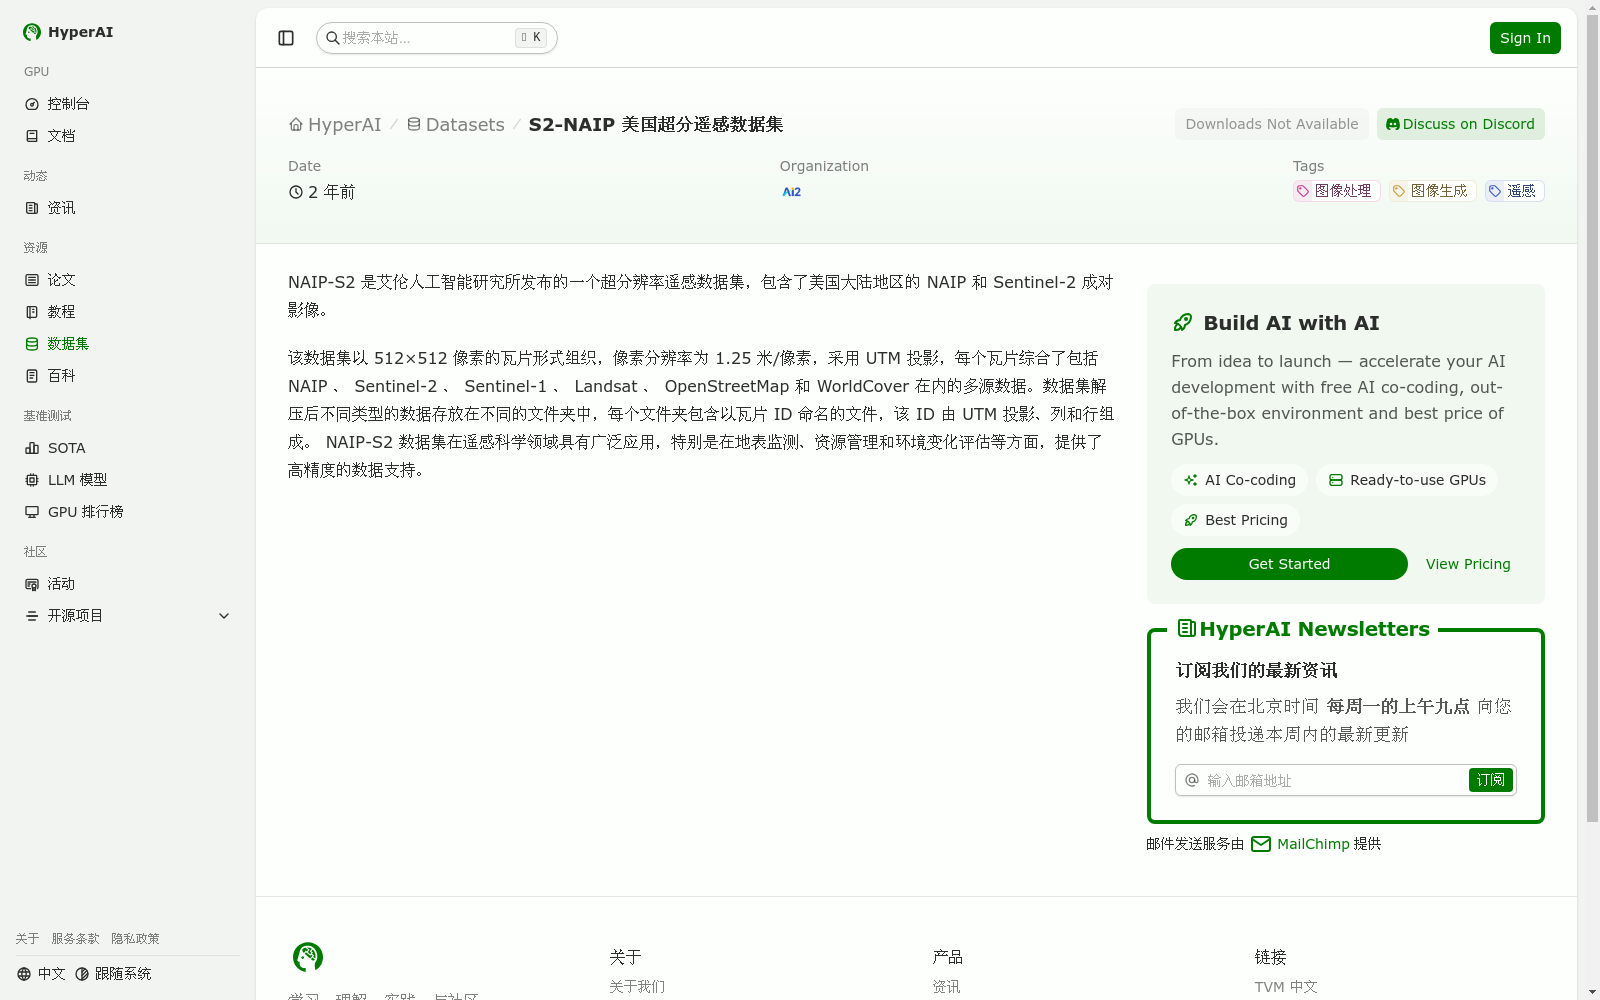Click the 遥感 tag

[1514, 191]
